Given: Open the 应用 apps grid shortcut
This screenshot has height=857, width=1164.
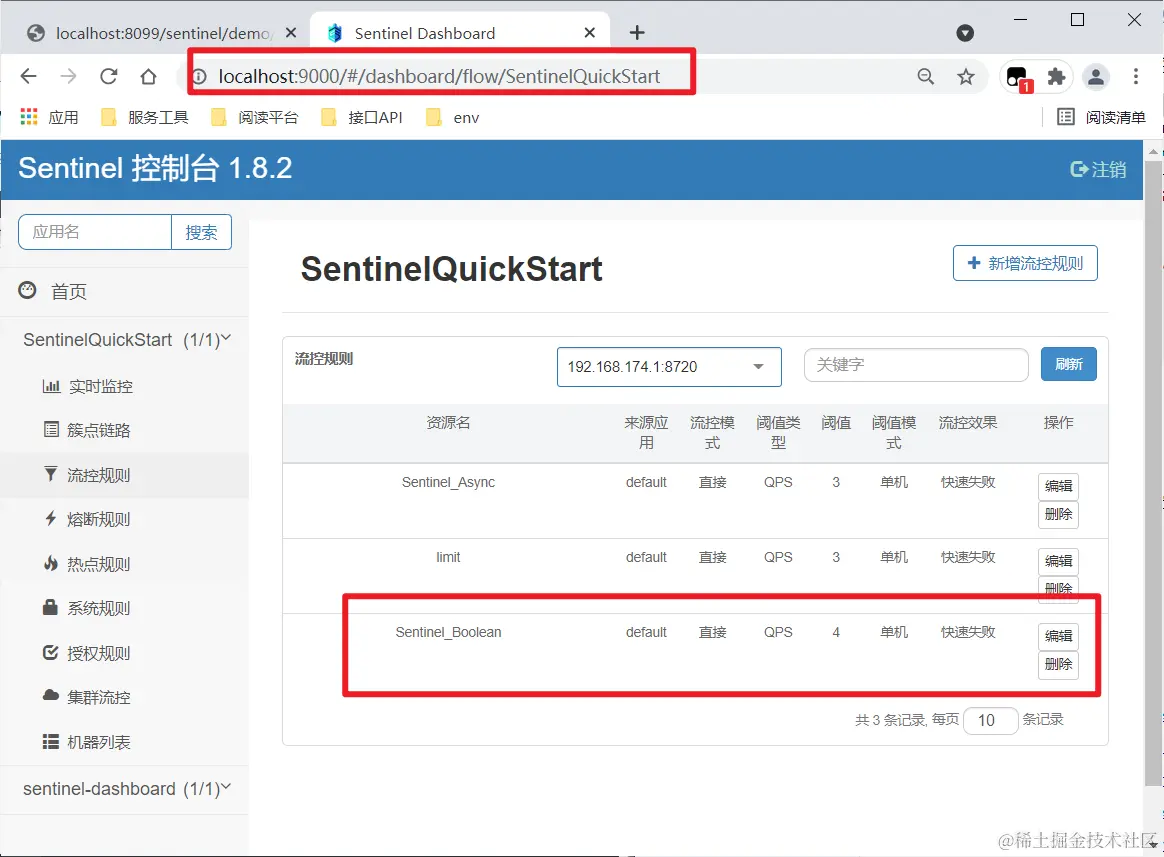Looking at the screenshot, I should tap(49, 117).
